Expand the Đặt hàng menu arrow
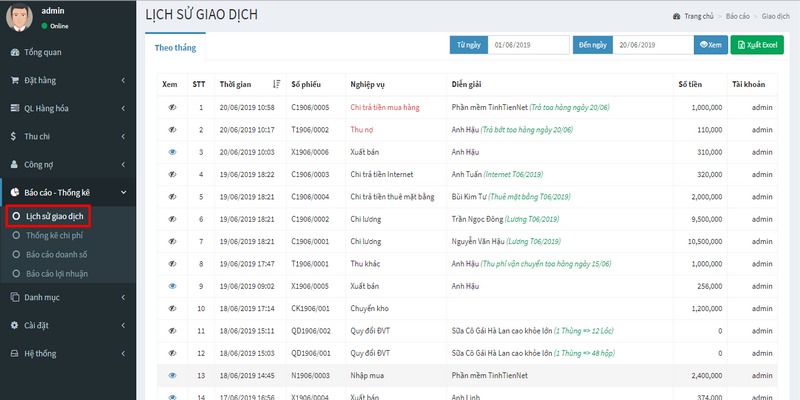The width and height of the screenshot is (800, 400). coord(123,80)
